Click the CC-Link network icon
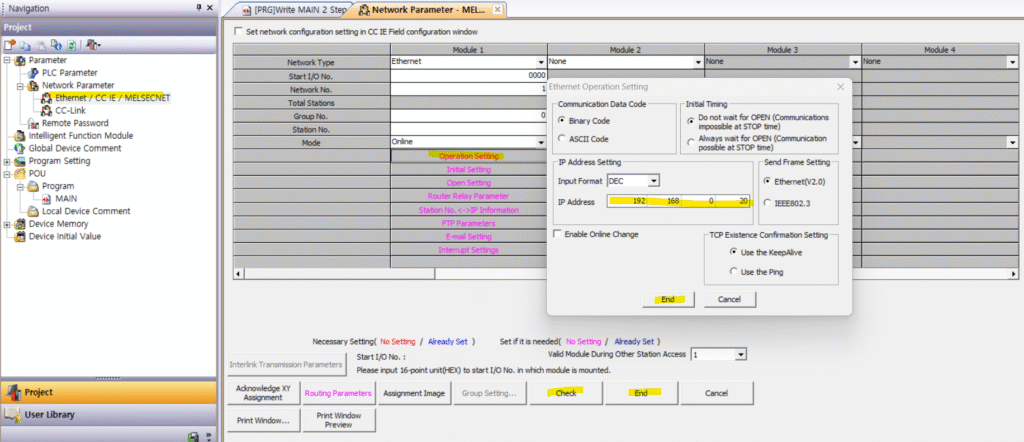Viewport: 1024px width, 442px height. coord(46,111)
